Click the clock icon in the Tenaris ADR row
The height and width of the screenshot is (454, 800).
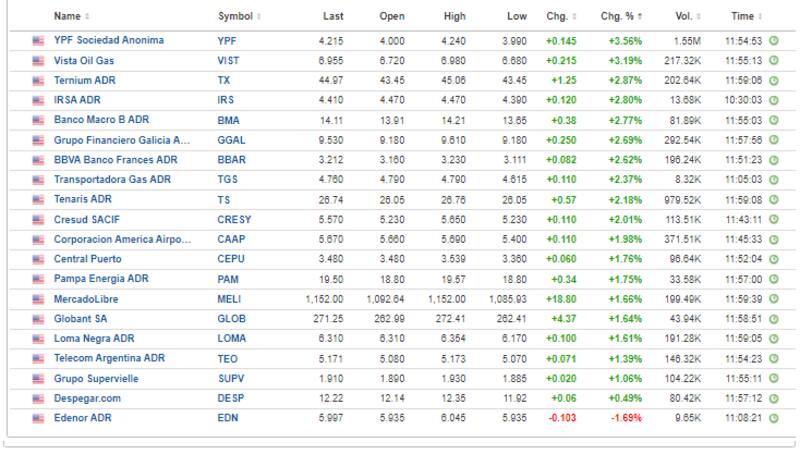(774, 200)
